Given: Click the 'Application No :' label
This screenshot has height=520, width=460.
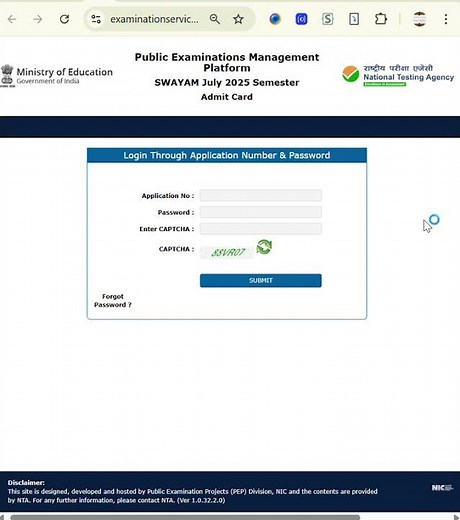Looking at the screenshot, I should pos(168,196).
